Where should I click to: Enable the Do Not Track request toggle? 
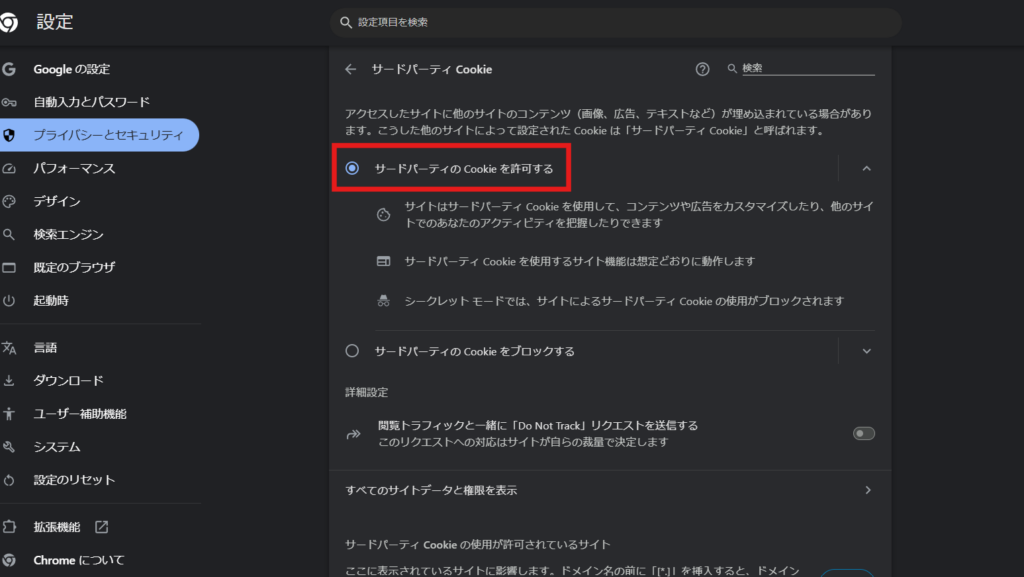click(x=863, y=434)
